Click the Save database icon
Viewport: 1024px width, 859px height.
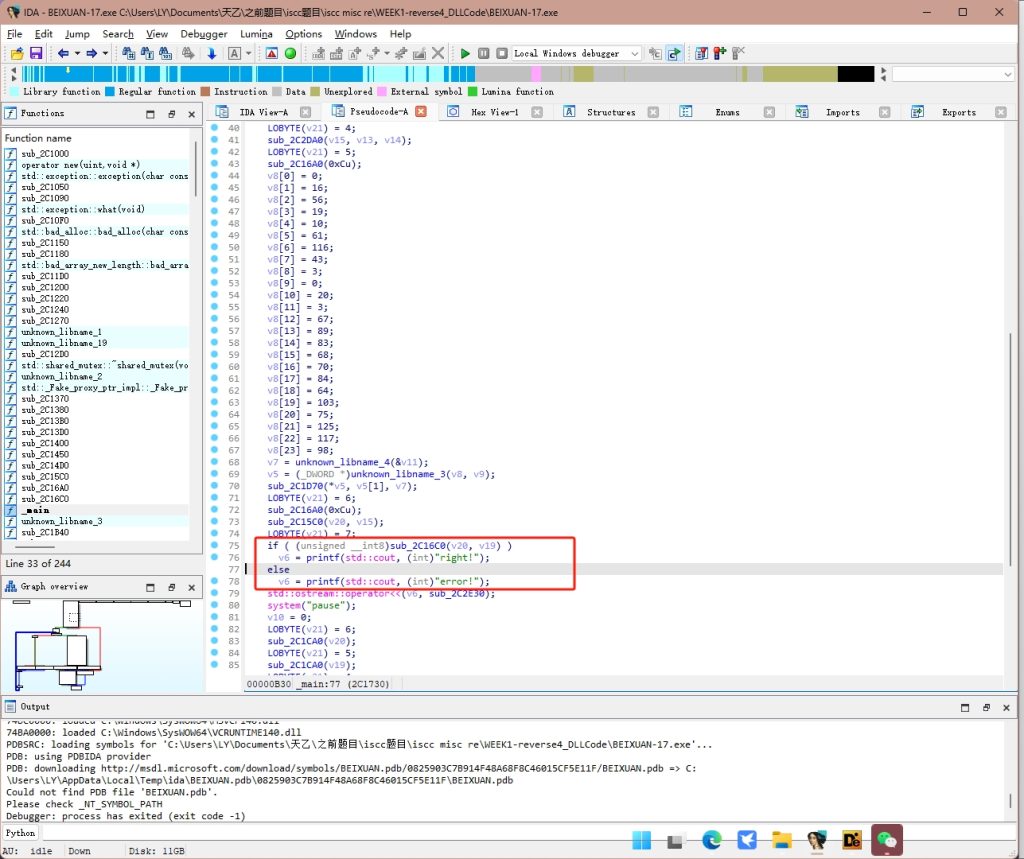pos(36,54)
